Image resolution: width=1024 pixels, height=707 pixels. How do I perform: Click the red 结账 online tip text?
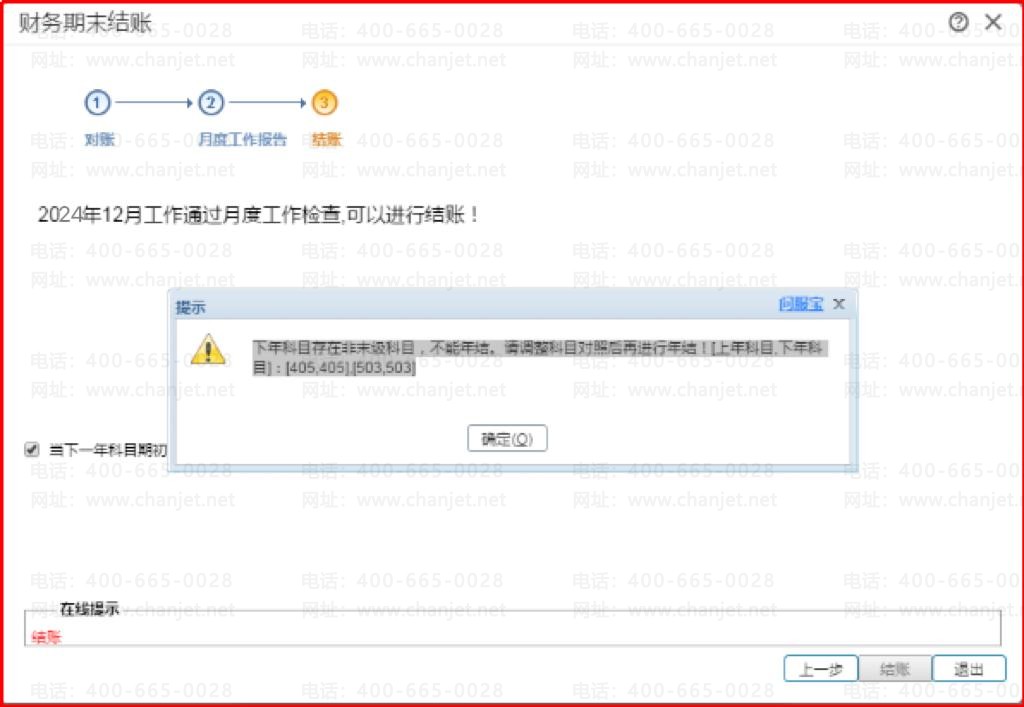[46, 637]
